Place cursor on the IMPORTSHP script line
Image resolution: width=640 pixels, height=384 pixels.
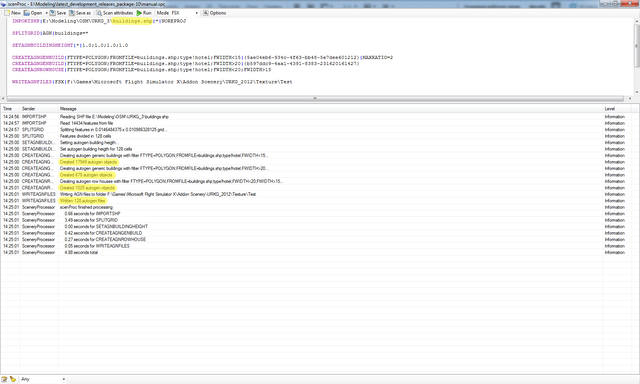point(99,21)
